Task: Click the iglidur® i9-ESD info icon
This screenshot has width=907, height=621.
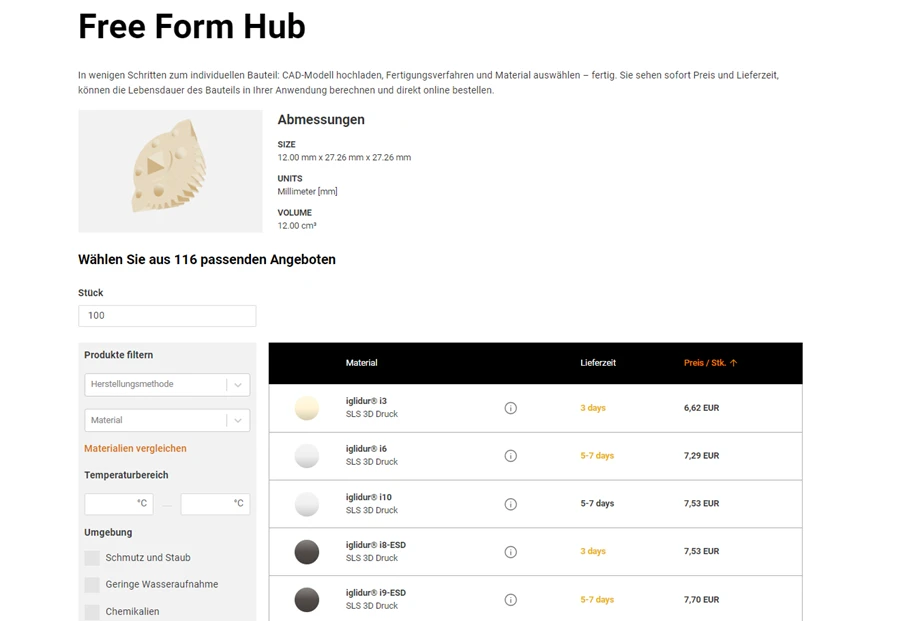Action: [510, 600]
